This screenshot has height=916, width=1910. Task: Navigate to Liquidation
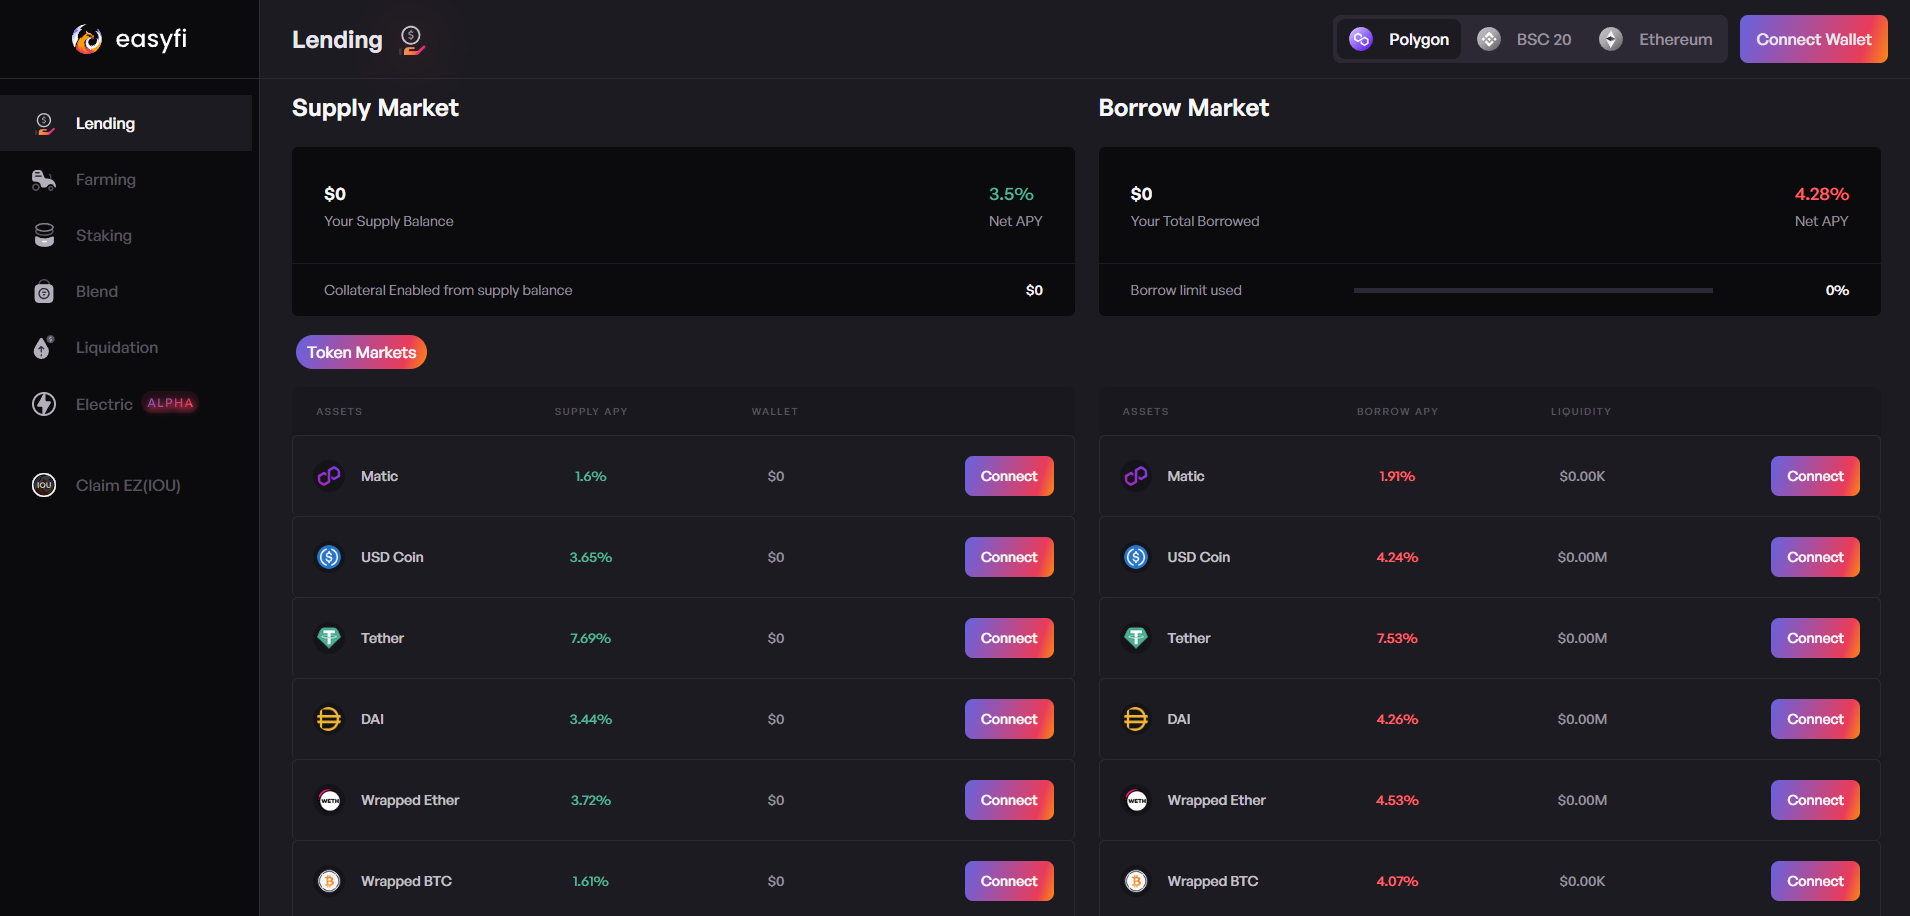click(126, 347)
